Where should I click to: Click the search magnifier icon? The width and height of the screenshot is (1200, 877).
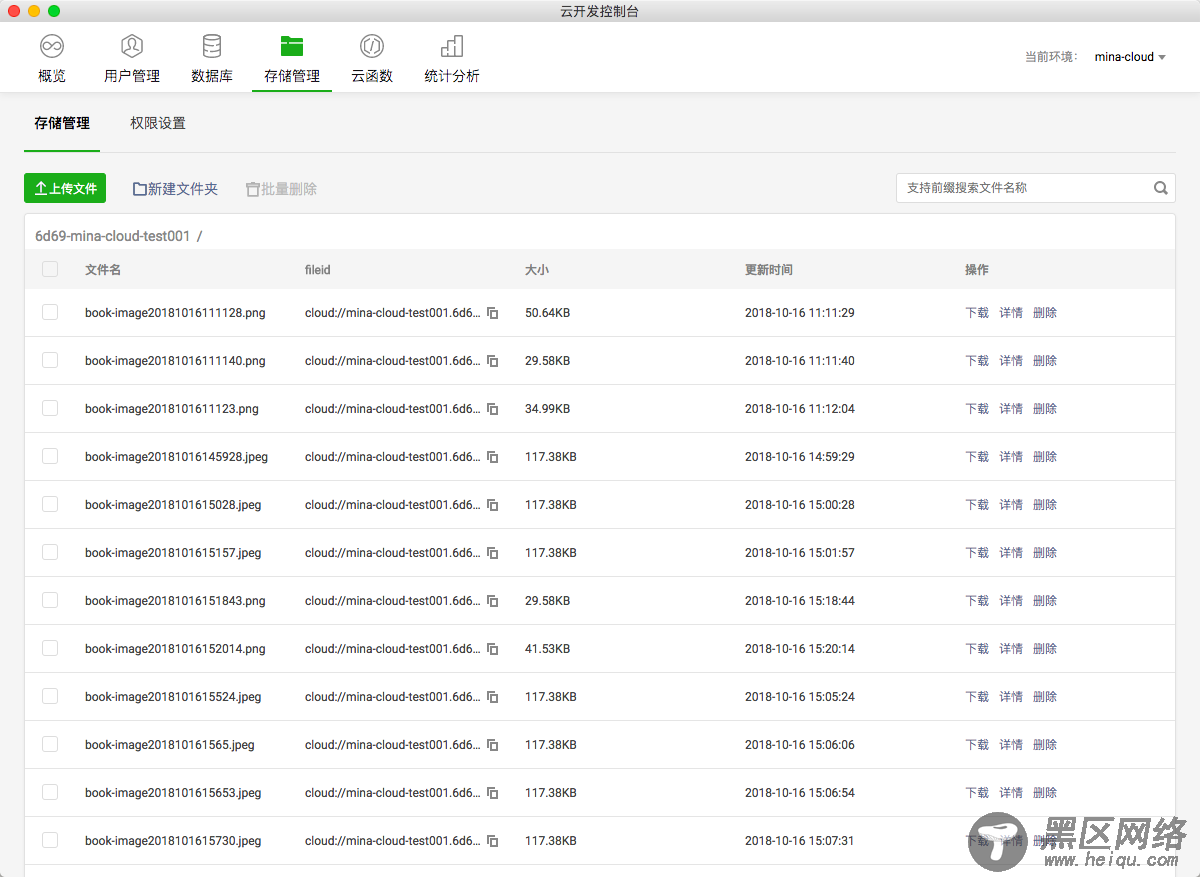tap(1161, 188)
